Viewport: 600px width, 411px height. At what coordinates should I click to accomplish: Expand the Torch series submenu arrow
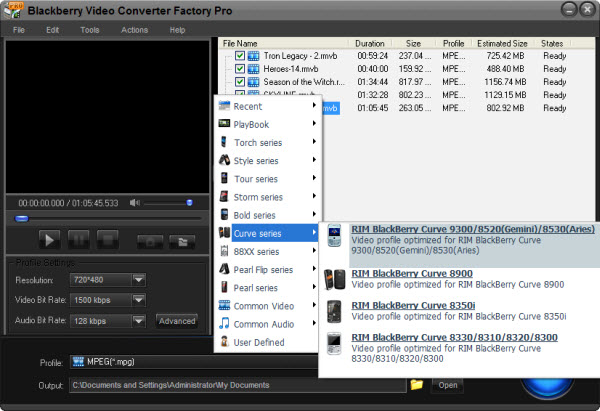[314, 142]
